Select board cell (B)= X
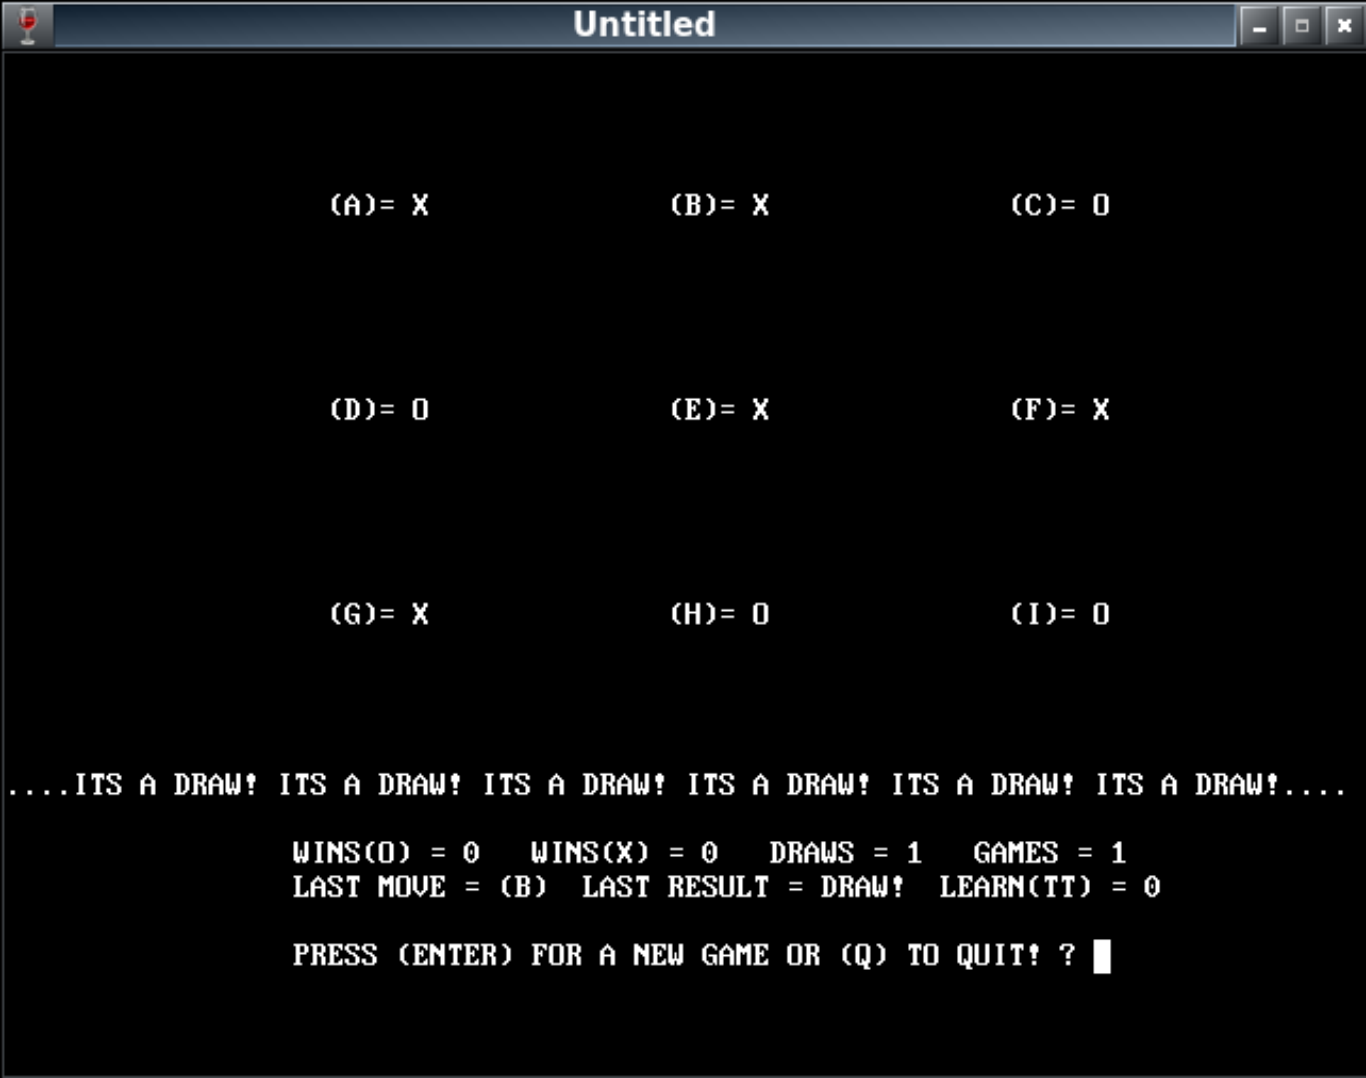This screenshot has width=1366, height=1078. coord(719,205)
